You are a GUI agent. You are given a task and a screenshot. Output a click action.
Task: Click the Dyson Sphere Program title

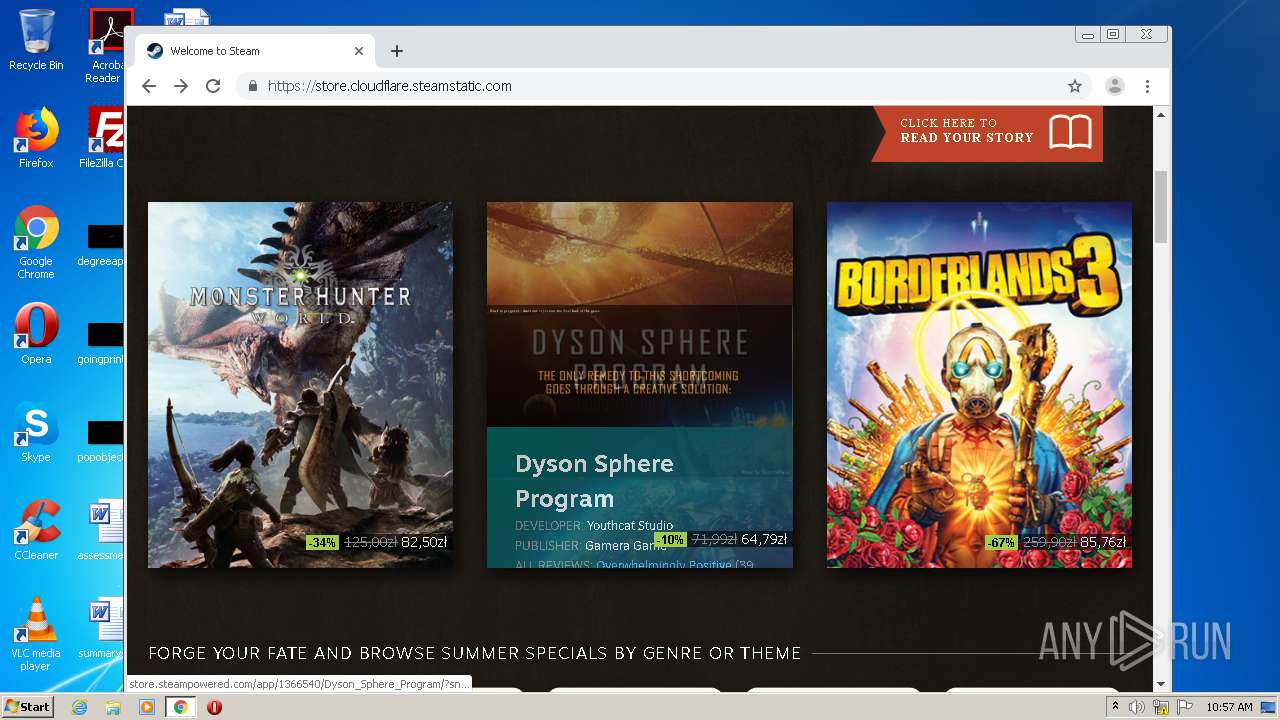click(594, 481)
